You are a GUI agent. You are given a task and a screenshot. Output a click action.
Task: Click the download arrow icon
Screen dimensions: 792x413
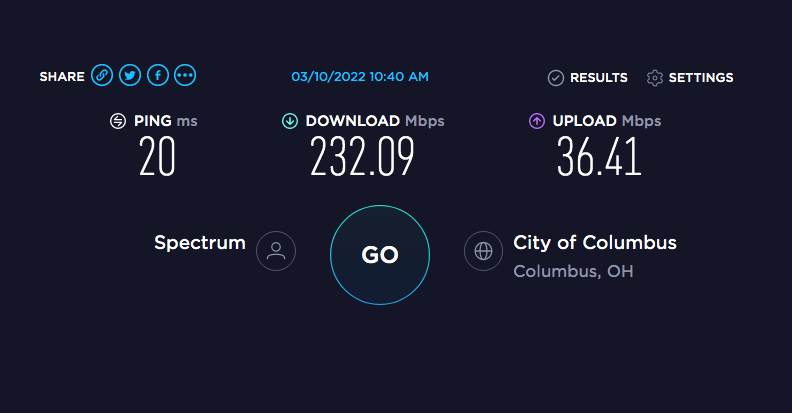click(289, 121)
